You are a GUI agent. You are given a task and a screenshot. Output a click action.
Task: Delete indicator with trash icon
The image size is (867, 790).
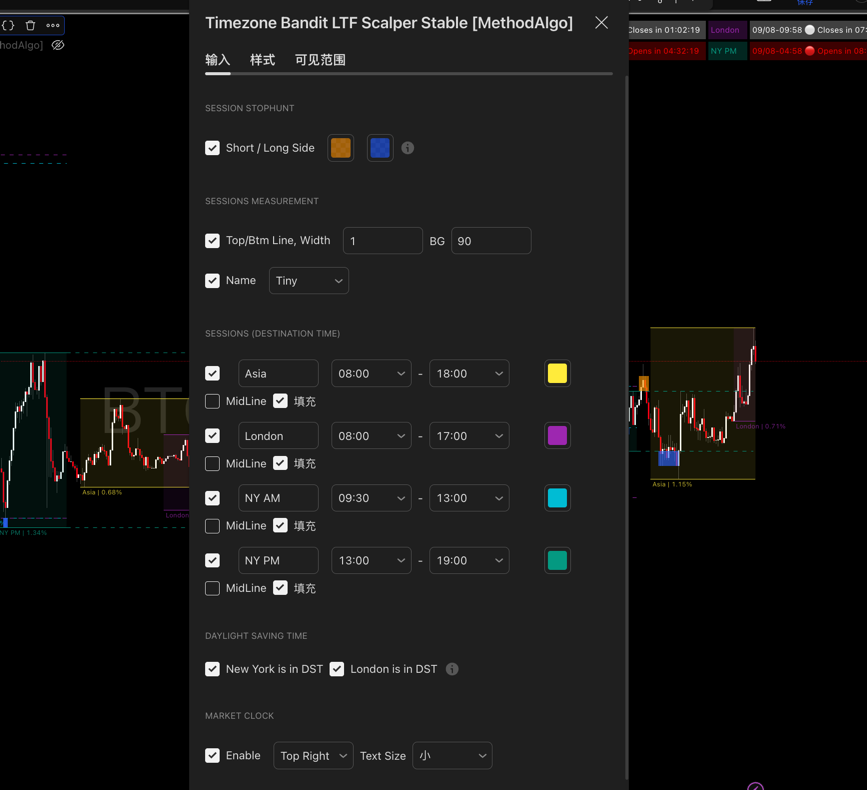30,25
